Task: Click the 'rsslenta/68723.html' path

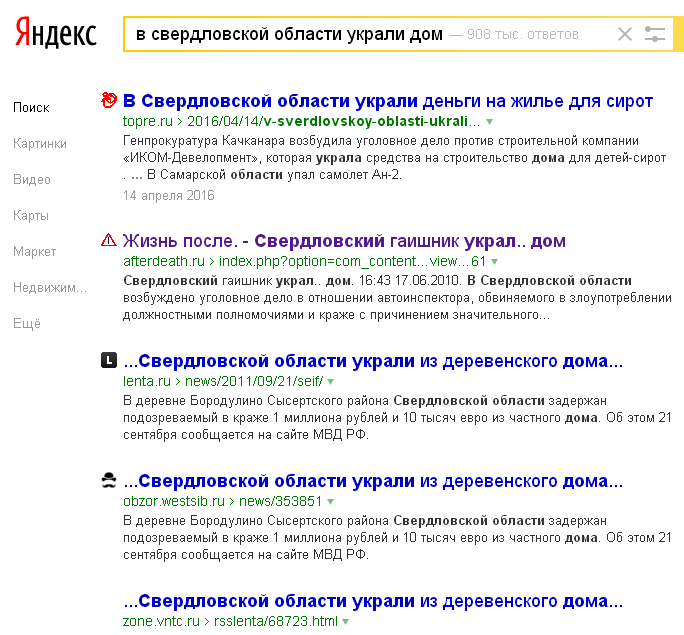Action: 276,621
